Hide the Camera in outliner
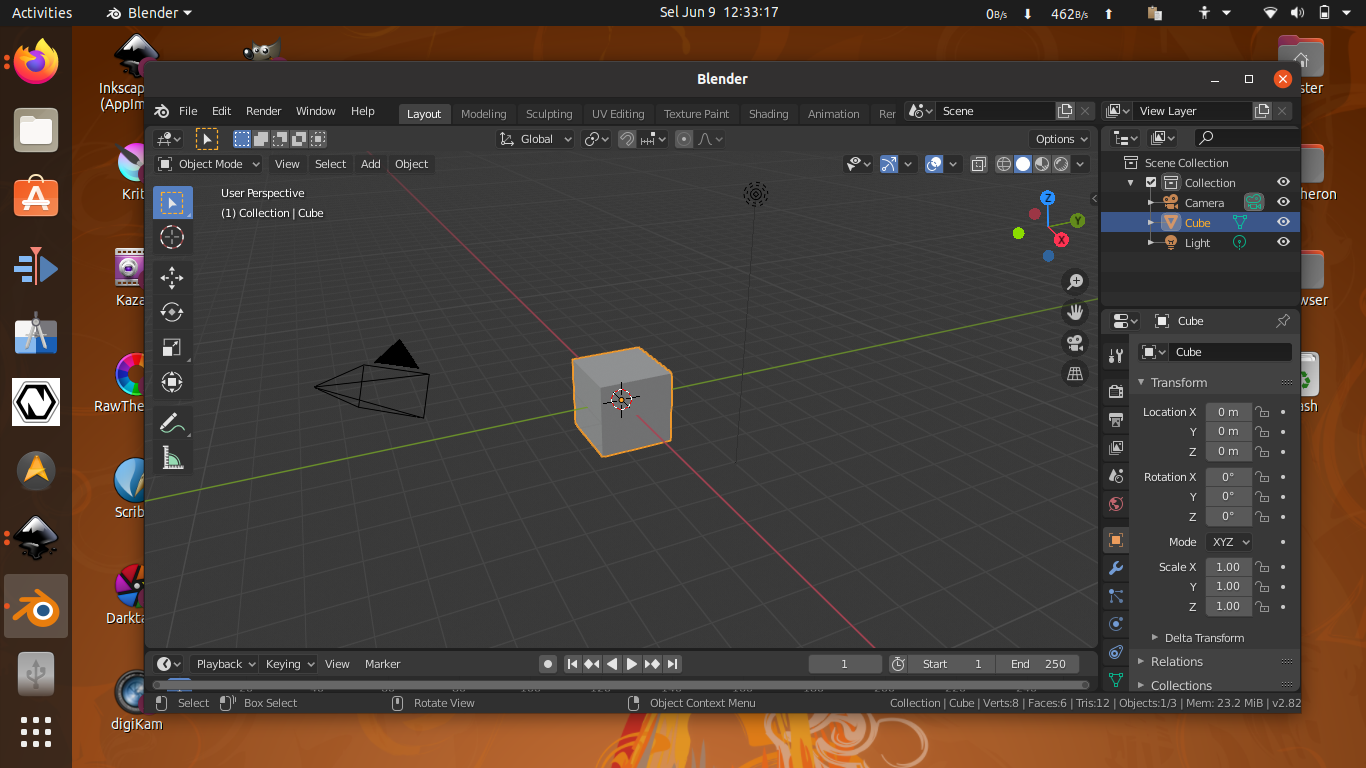 click(x=1283, y=202)
